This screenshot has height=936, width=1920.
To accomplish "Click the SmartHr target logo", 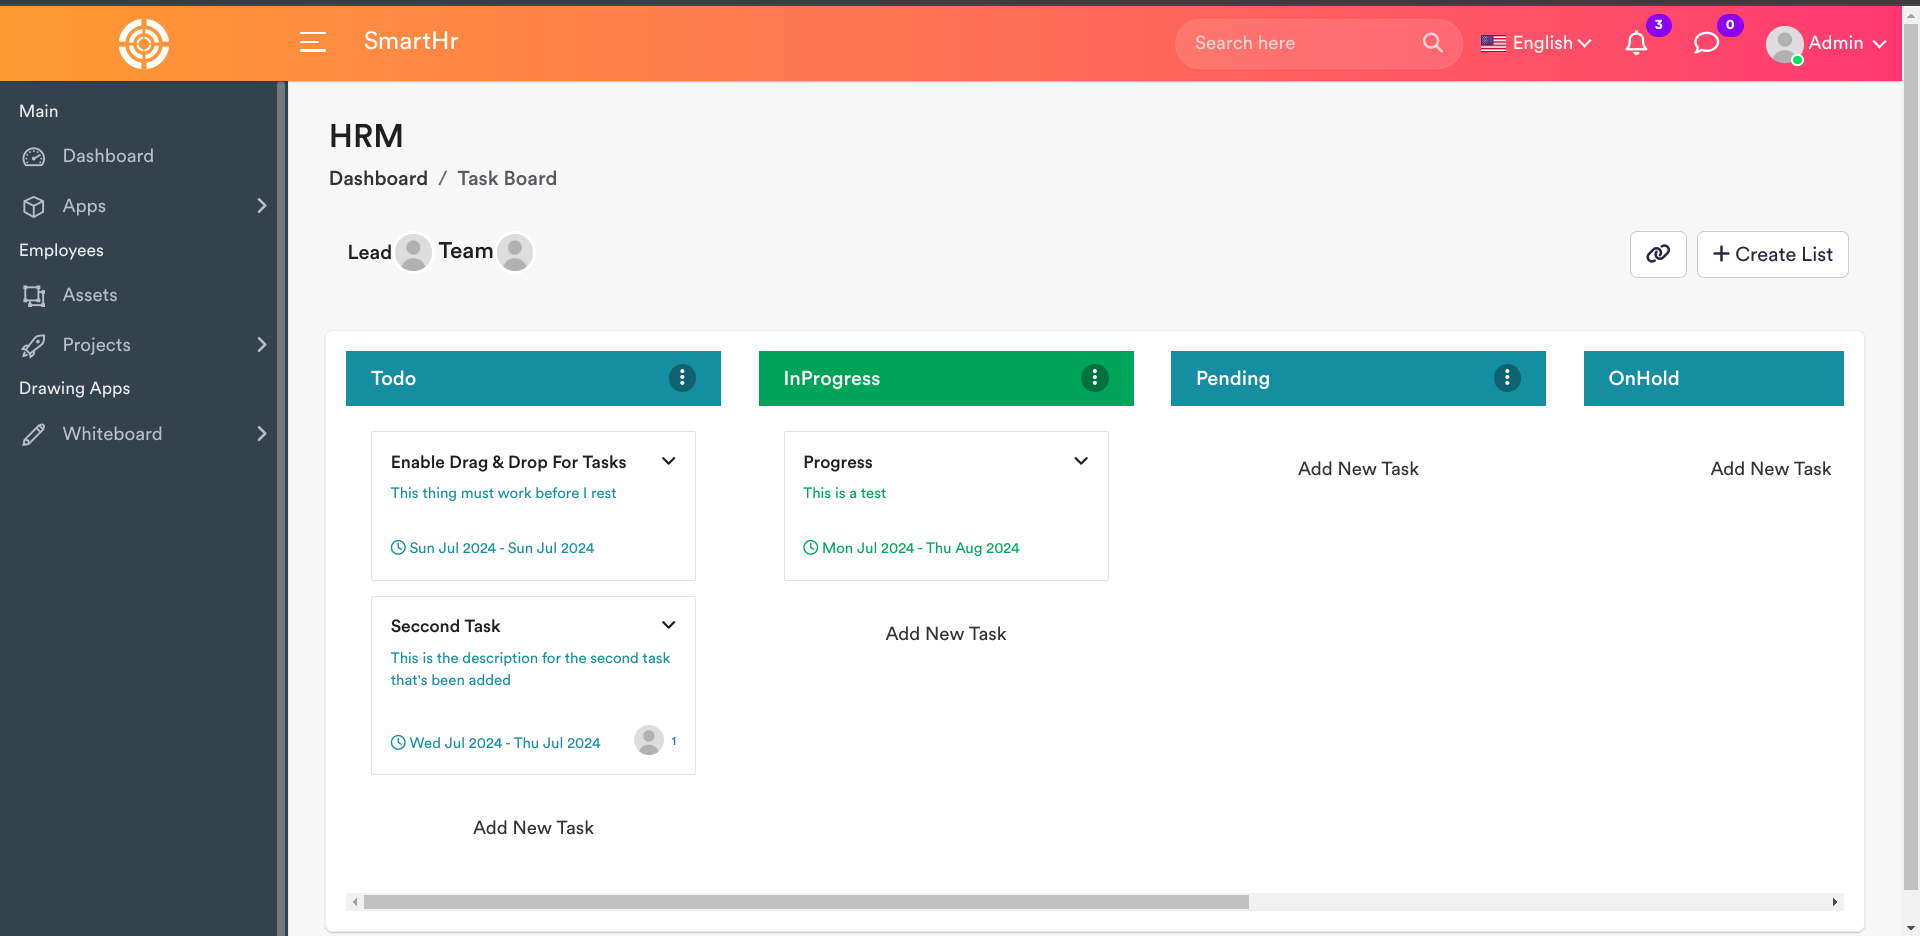I will [144, 44].
